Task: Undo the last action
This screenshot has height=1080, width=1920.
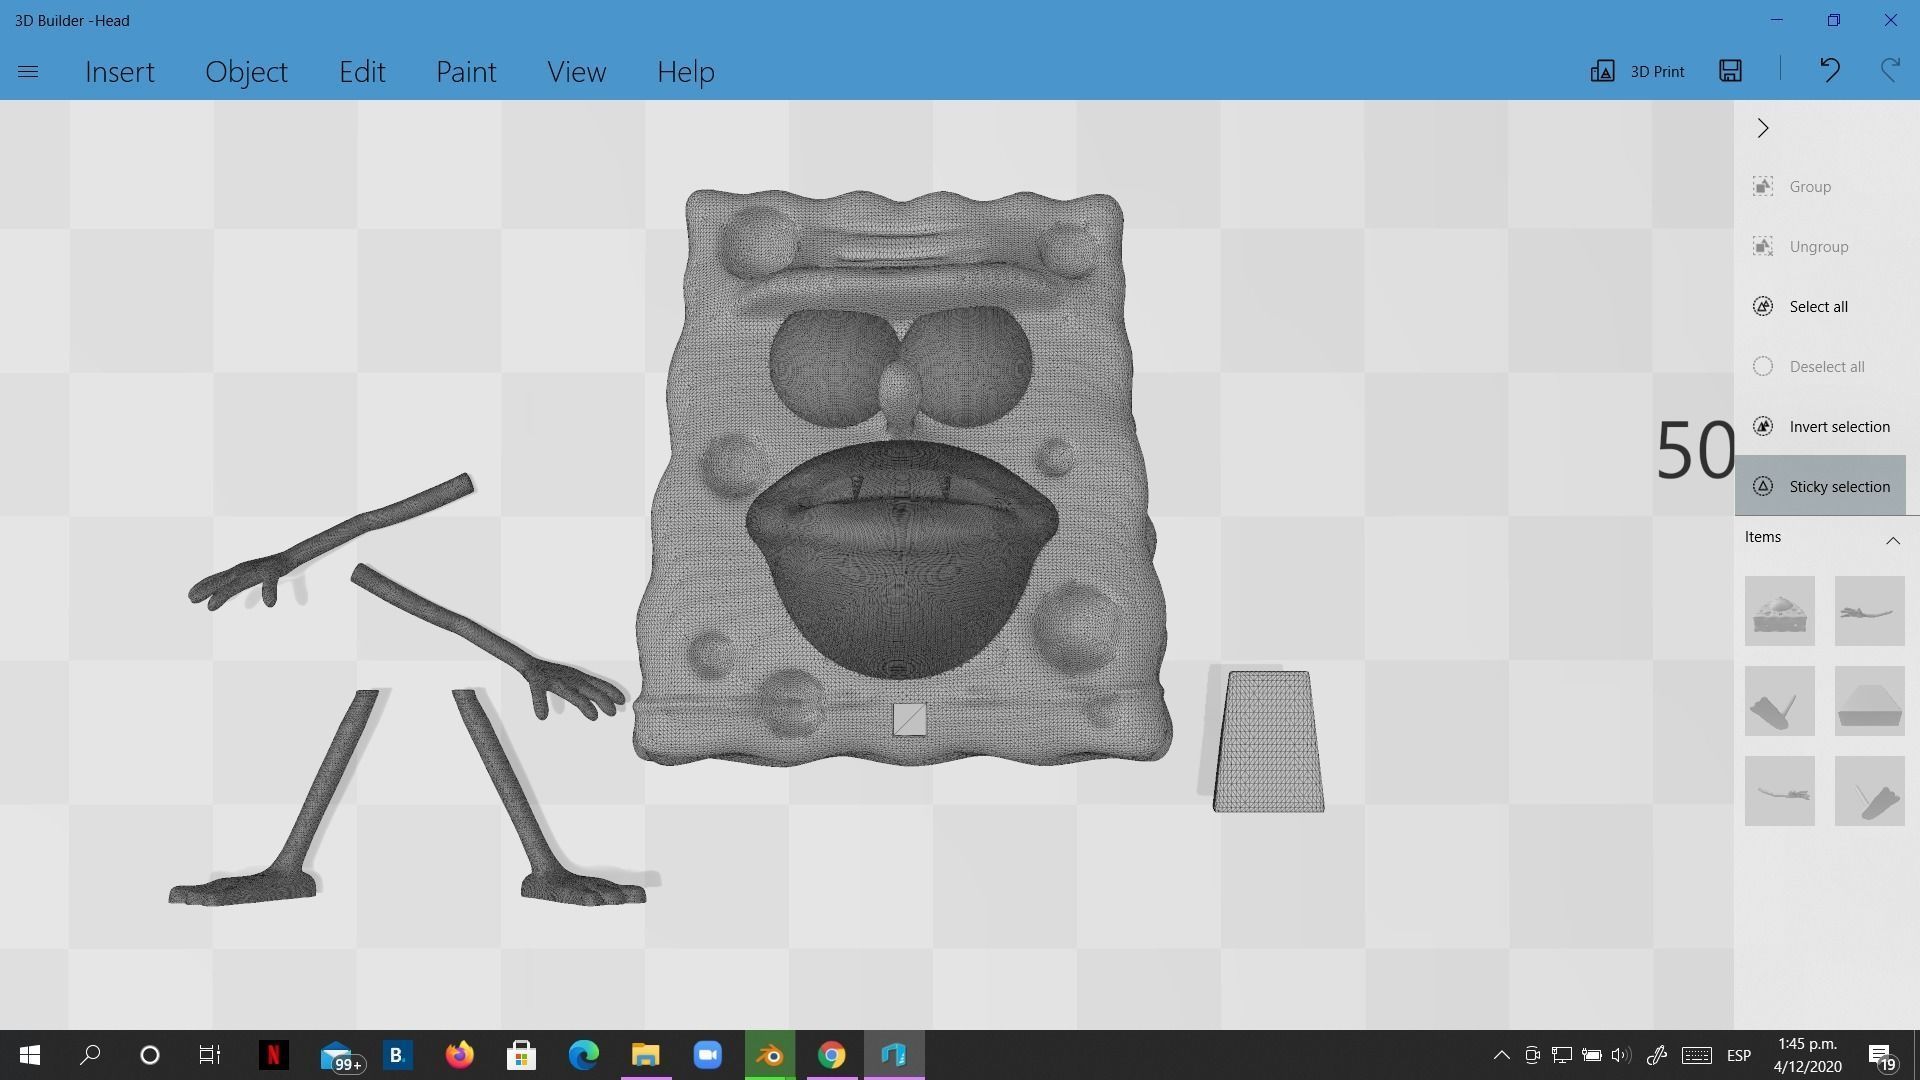Action: tap(1829, 70)
